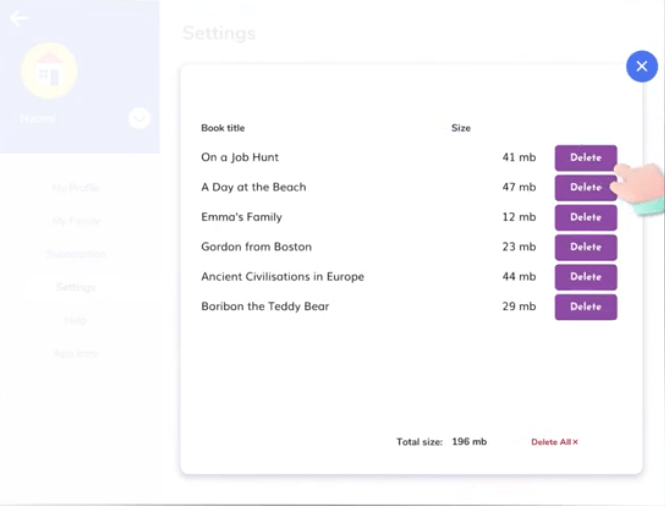The height and width of the screenshot is (506, 665).
Task: Select Settings in the sidebar
Action: [x=76, y=287]
